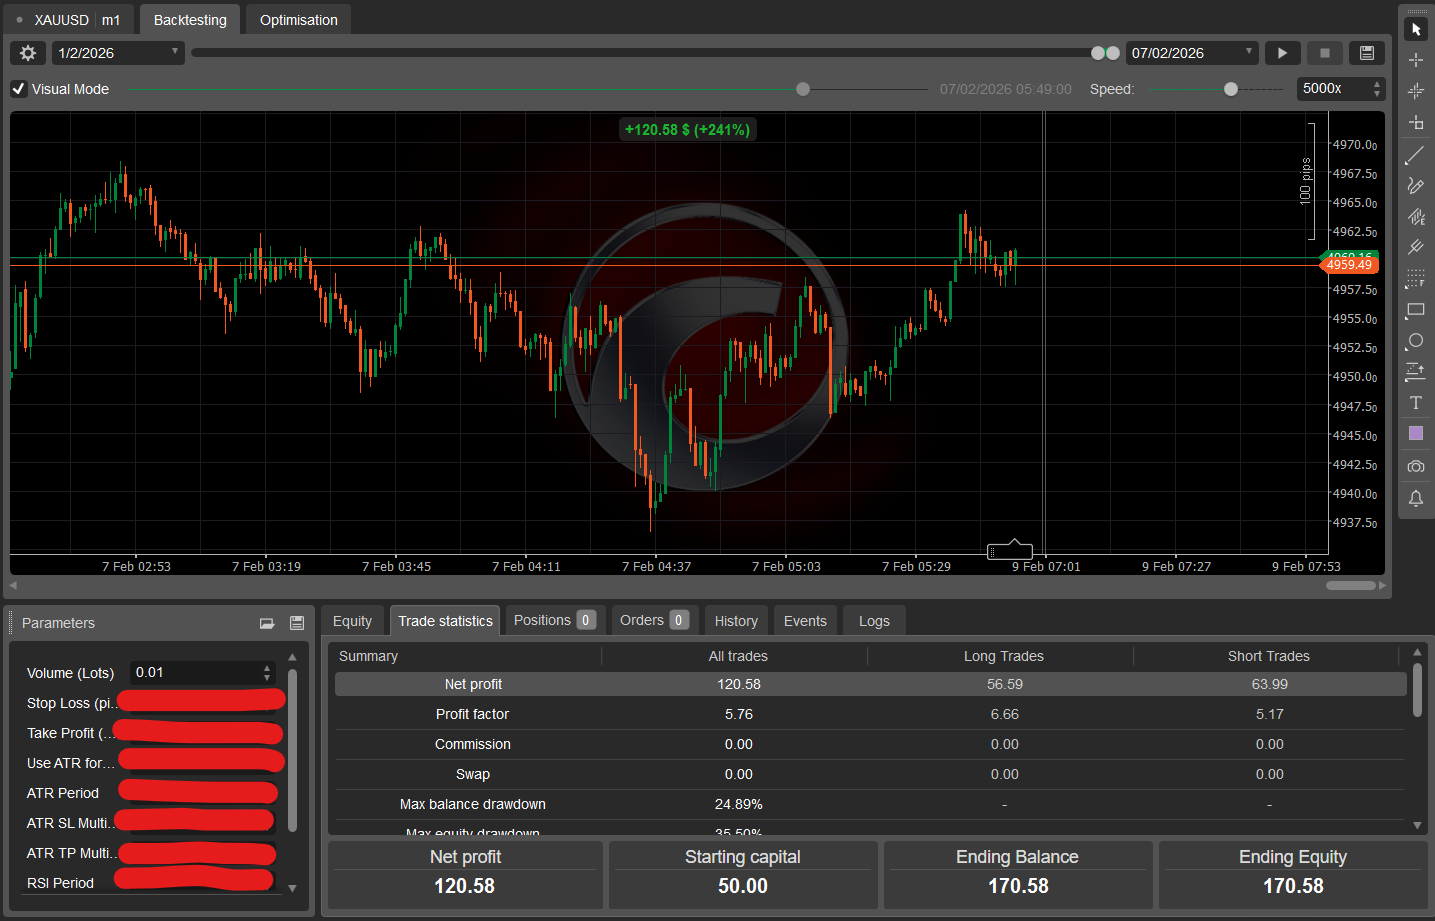Open backtesting settings with the gear icon
This screenshot has height=921, width=1435.
tap(27, 53)
